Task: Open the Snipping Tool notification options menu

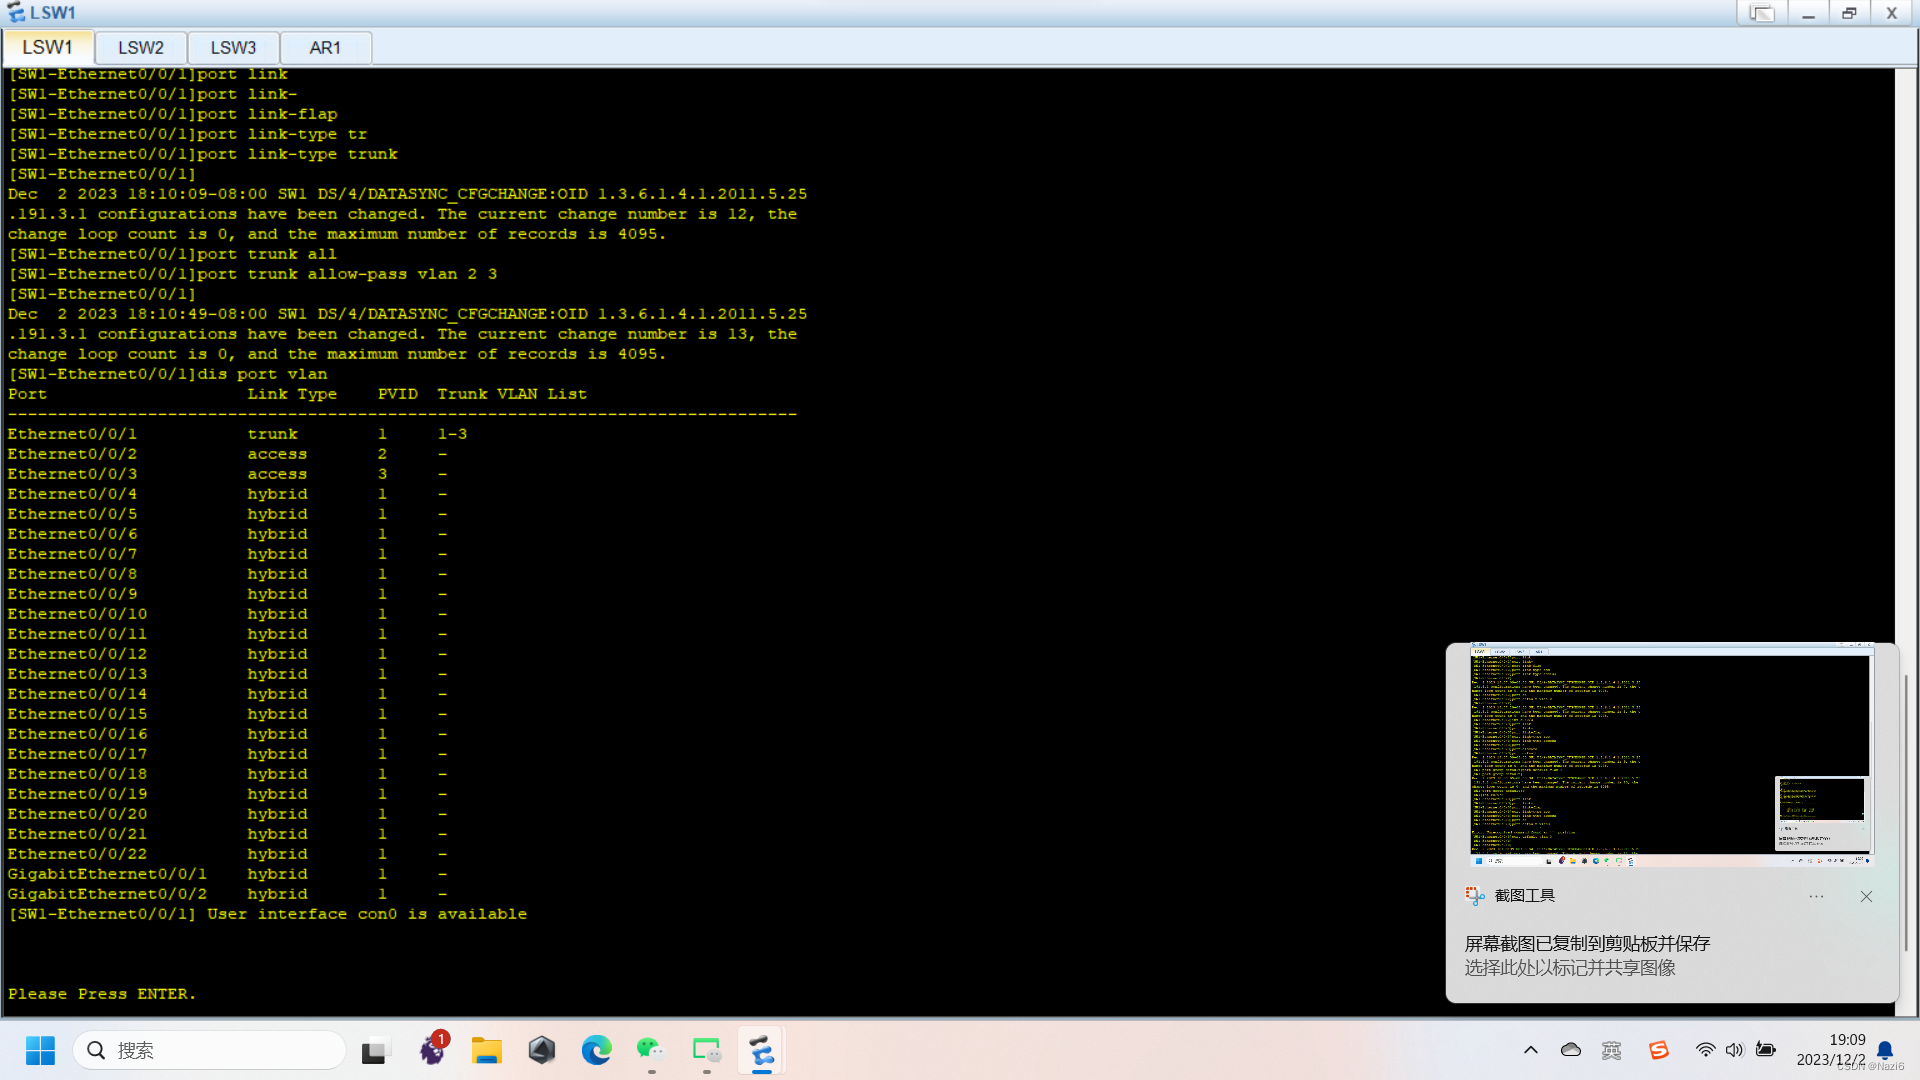Action: pos(1816,896)
